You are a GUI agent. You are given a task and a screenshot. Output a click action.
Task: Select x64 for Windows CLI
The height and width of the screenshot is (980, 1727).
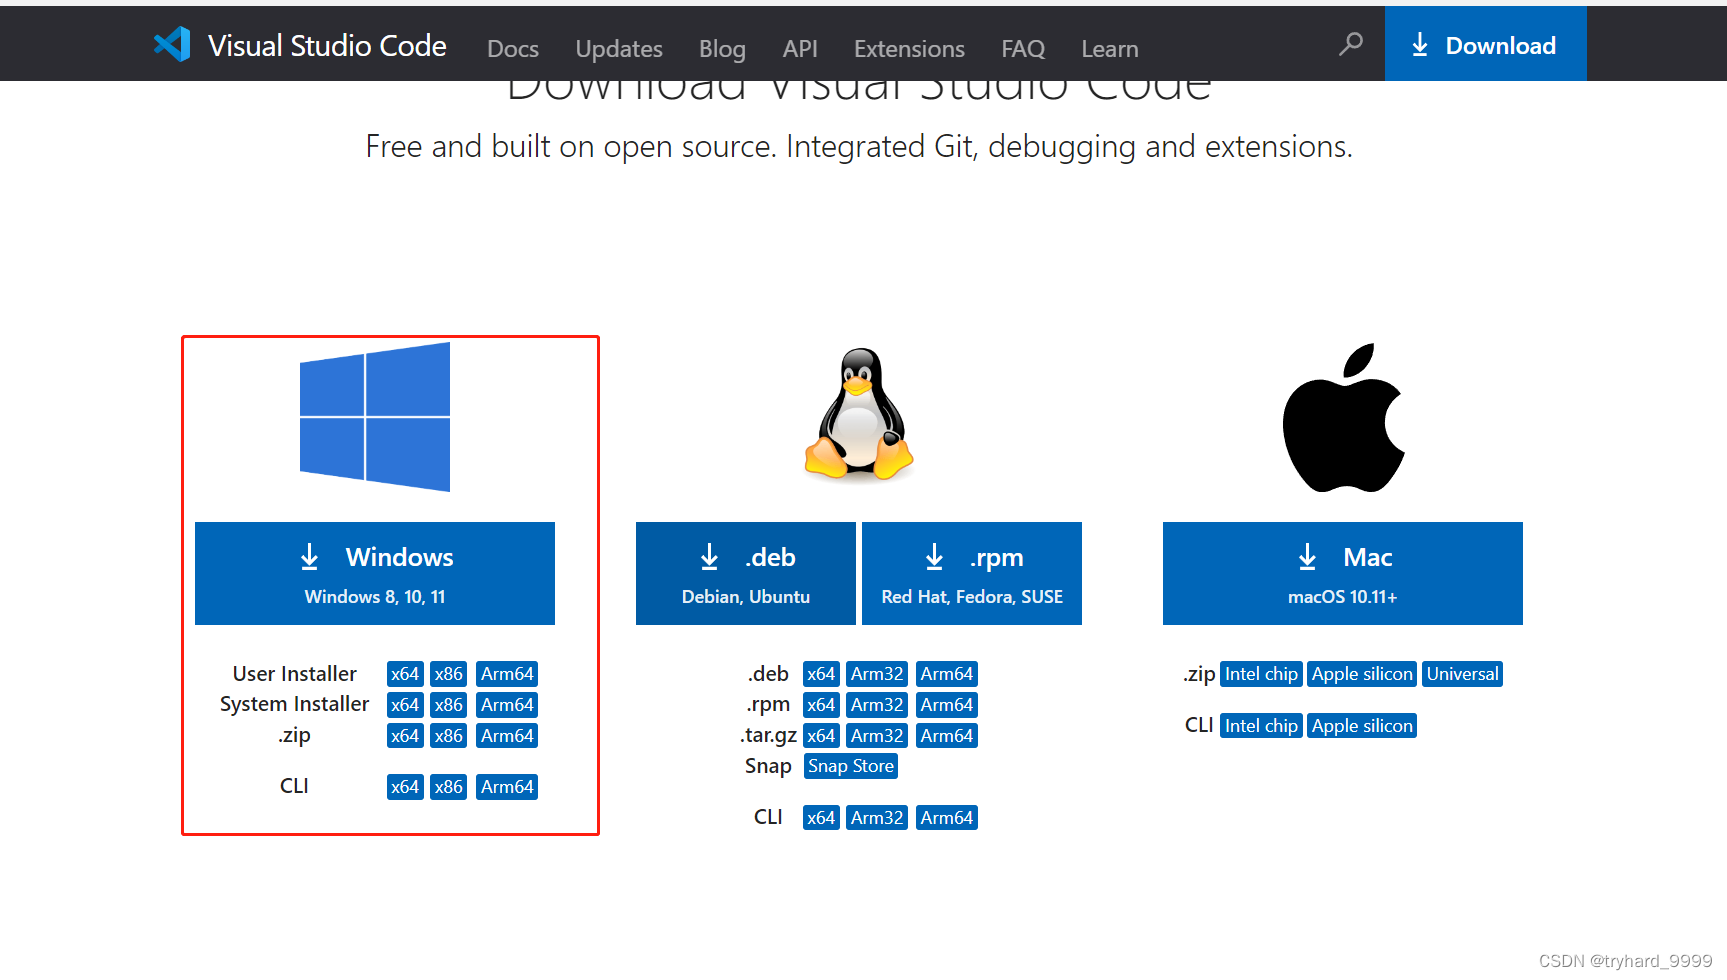[x=405, y=787]
